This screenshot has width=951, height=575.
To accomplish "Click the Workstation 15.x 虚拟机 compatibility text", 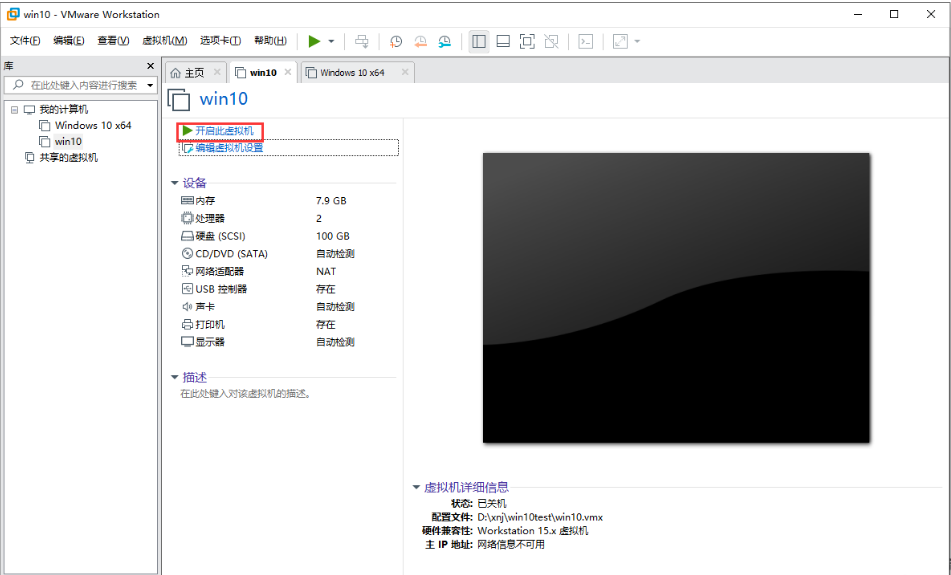I will pyautogui.click(x=533, y=531).
